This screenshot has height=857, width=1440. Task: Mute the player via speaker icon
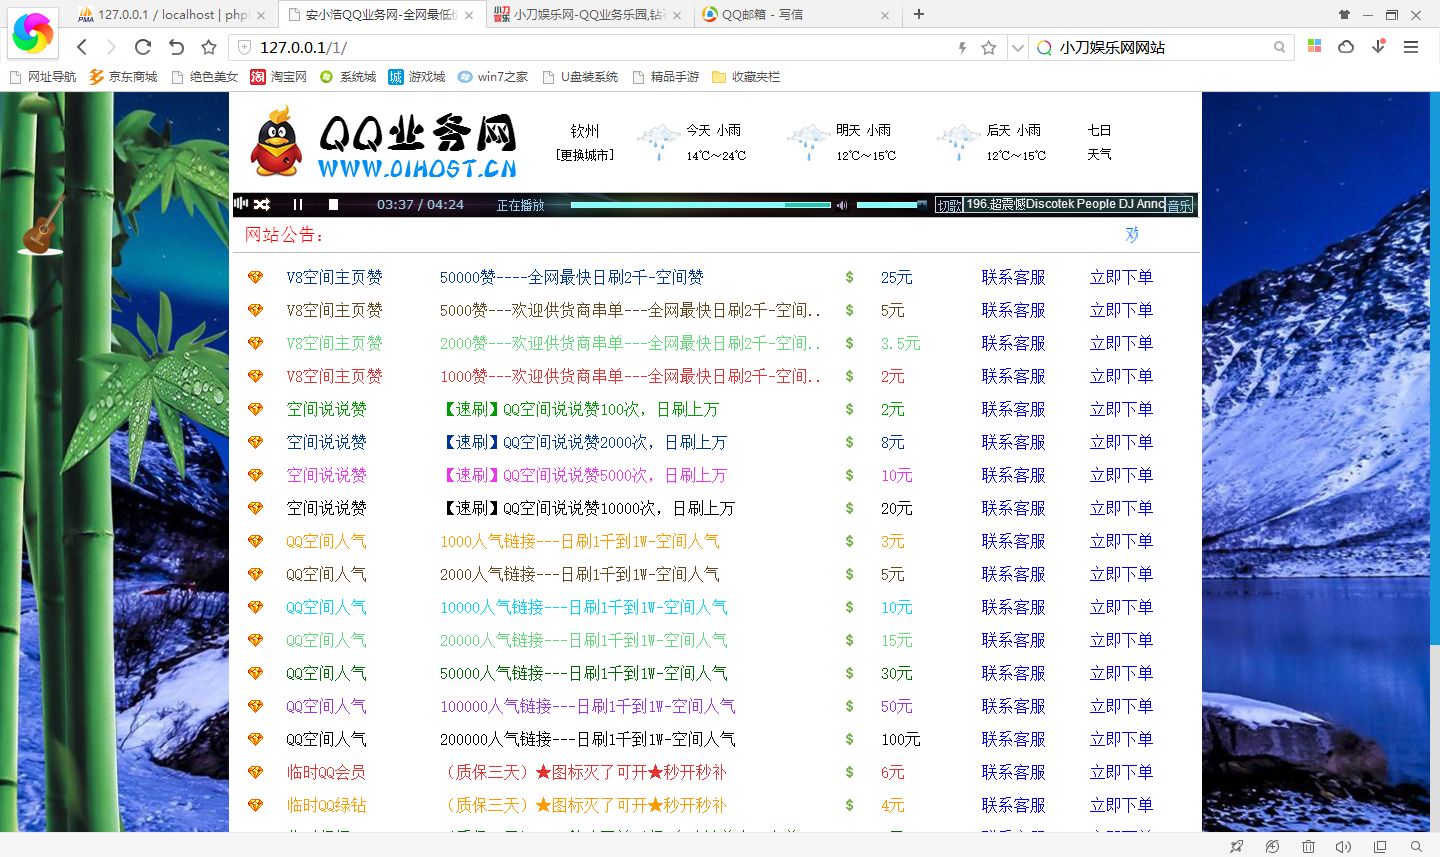coord(842,204)
